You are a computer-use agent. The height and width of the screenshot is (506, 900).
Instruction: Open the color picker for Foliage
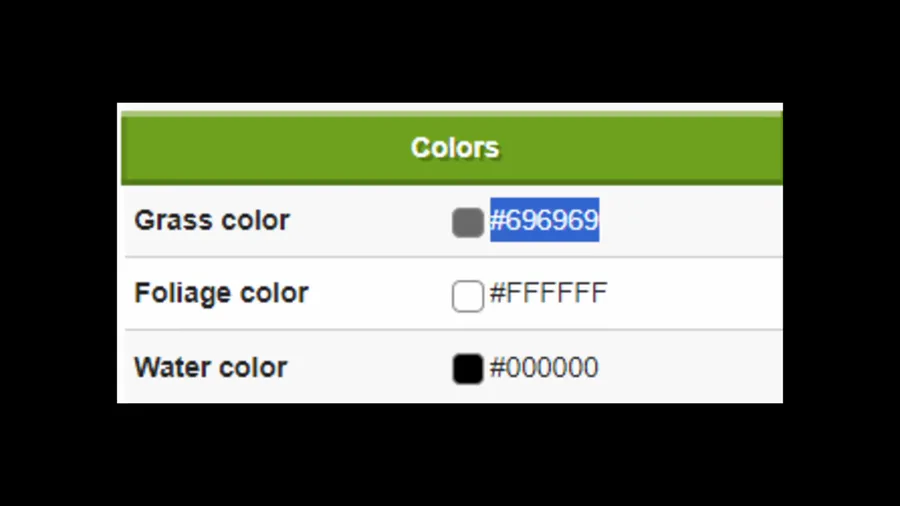[467, 296]
